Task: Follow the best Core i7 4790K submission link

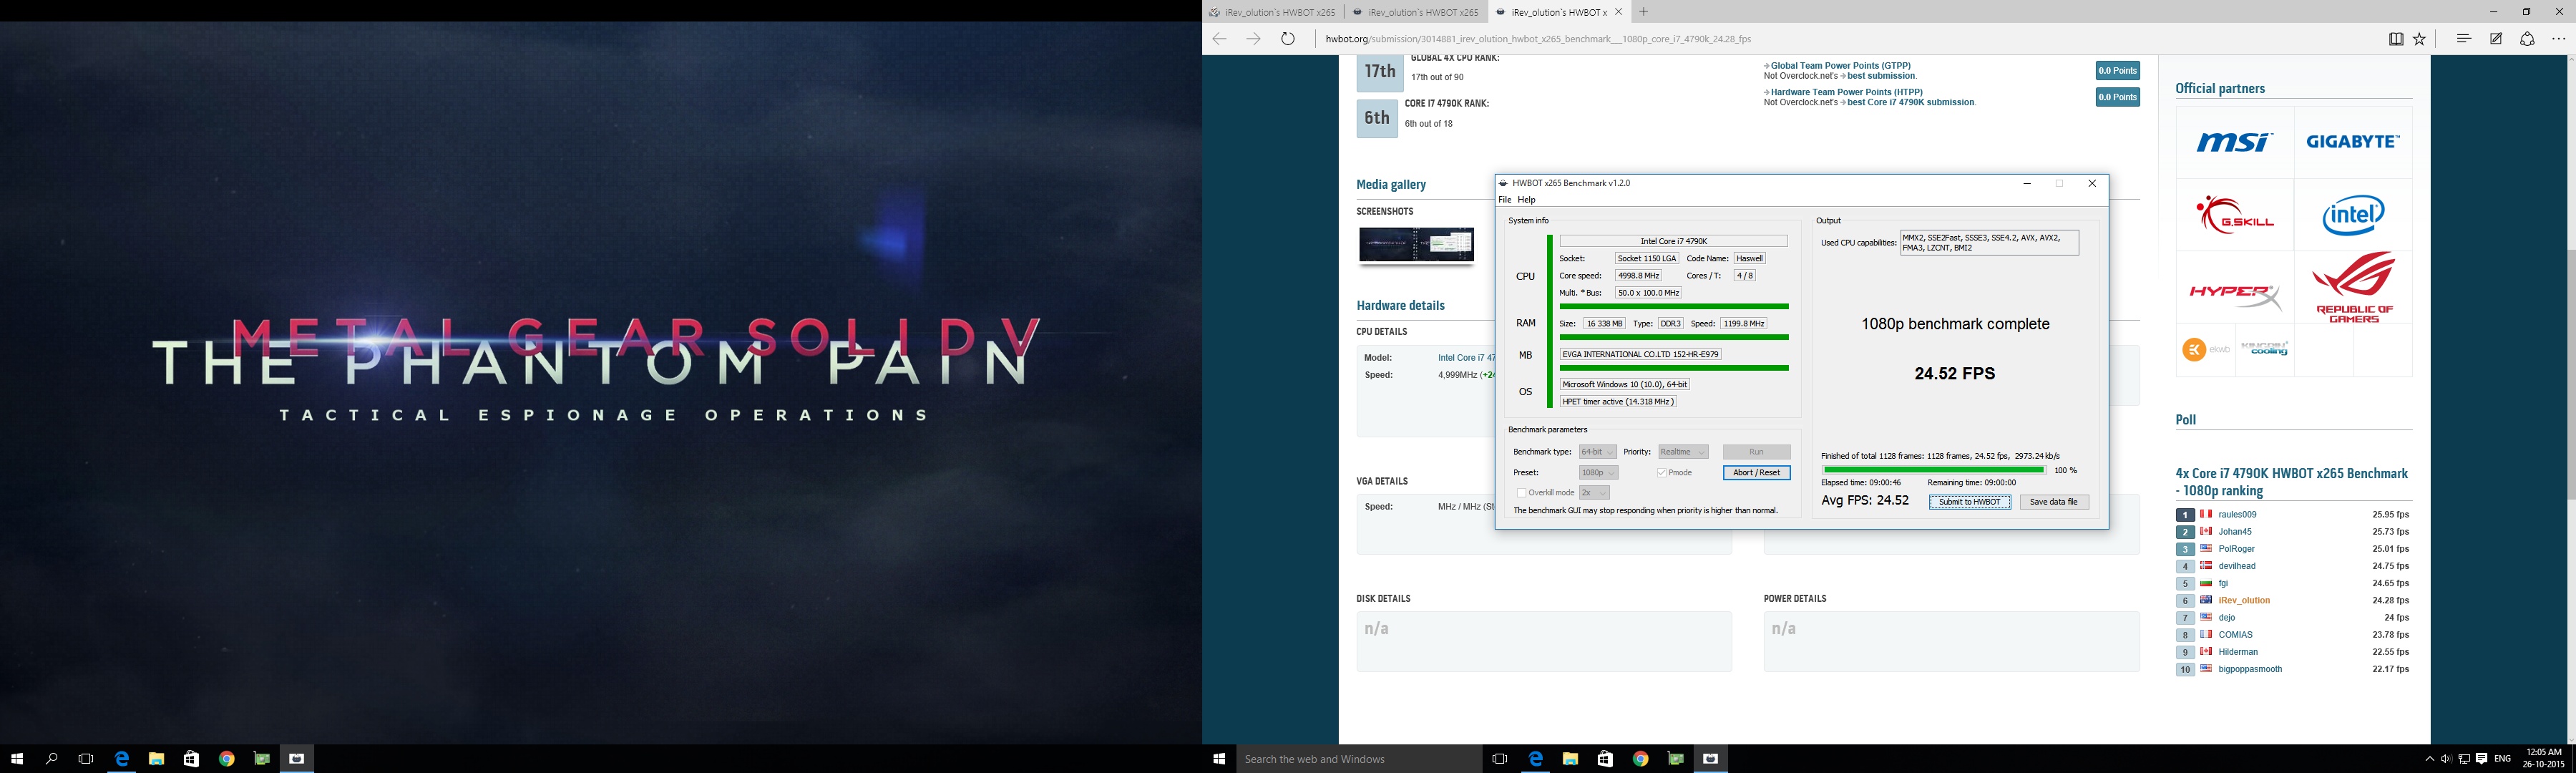Action: pyautogui.click(x=1911, y=102)
